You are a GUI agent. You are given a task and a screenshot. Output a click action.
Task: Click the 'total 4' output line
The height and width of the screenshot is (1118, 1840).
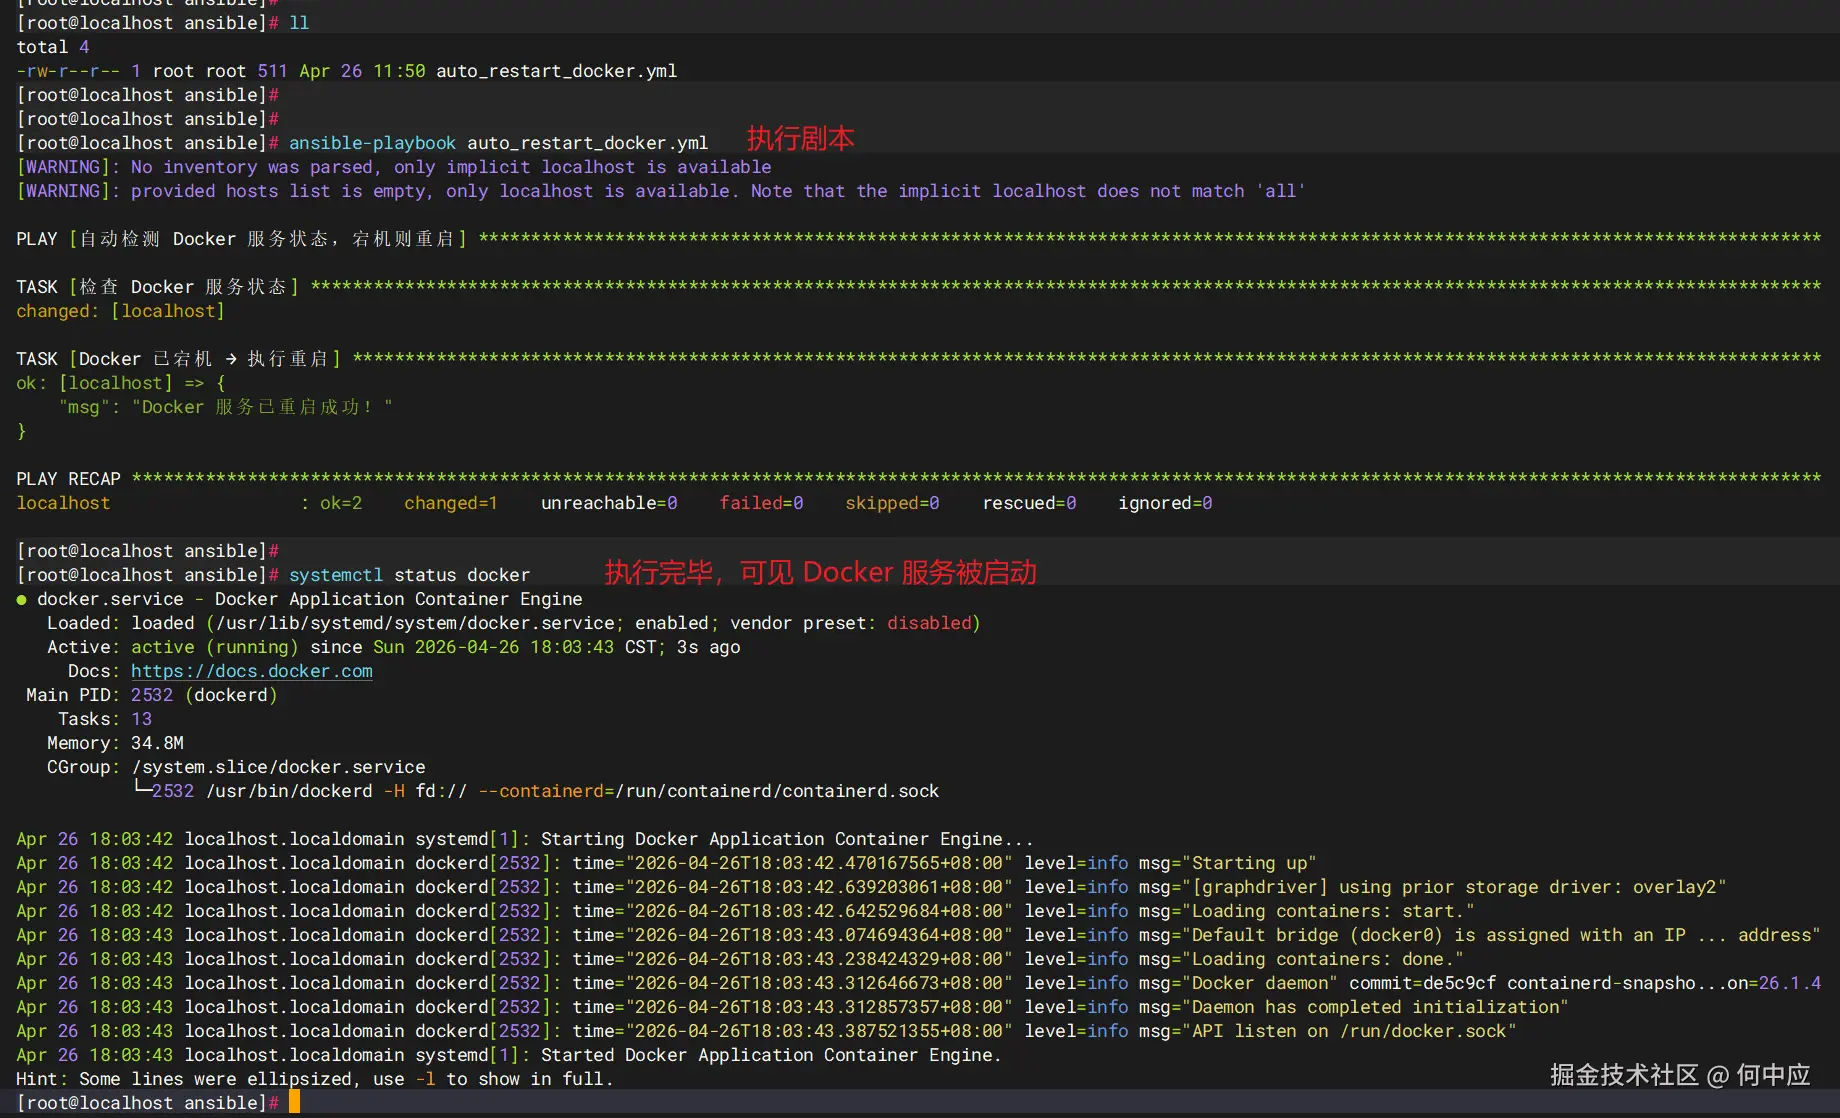[x=53, y=47]
